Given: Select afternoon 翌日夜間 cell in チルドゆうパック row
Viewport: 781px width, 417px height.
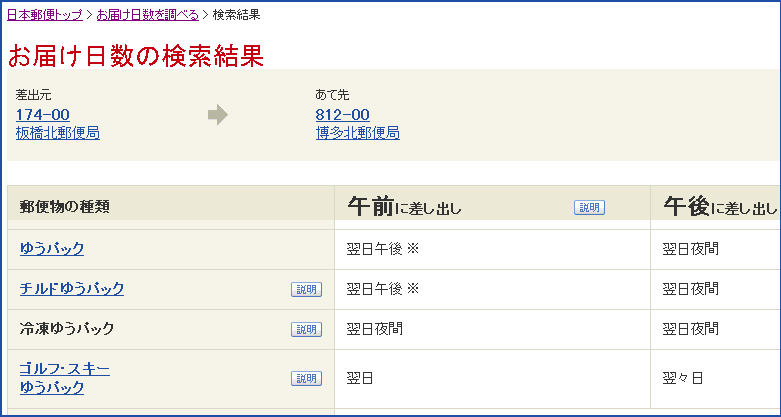Looking at the screenshot, I should point(715,289).
